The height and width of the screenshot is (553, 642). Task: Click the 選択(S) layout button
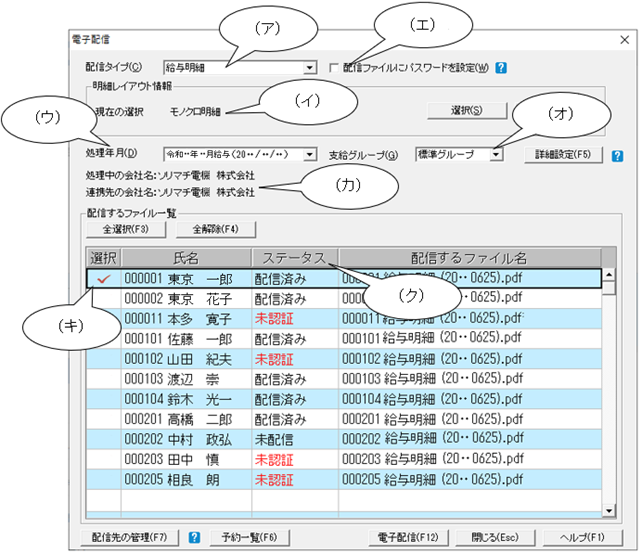pyautogui.click(x=467, y=111)
